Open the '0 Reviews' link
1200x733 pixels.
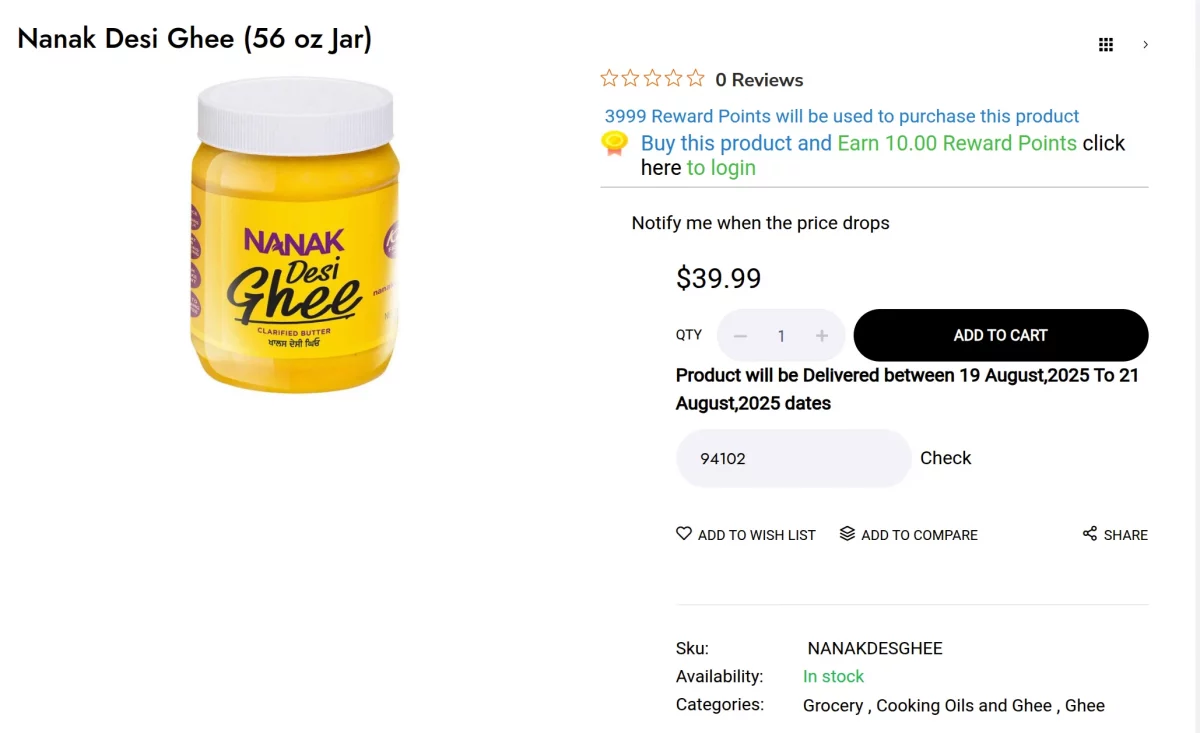pos(759,80)
